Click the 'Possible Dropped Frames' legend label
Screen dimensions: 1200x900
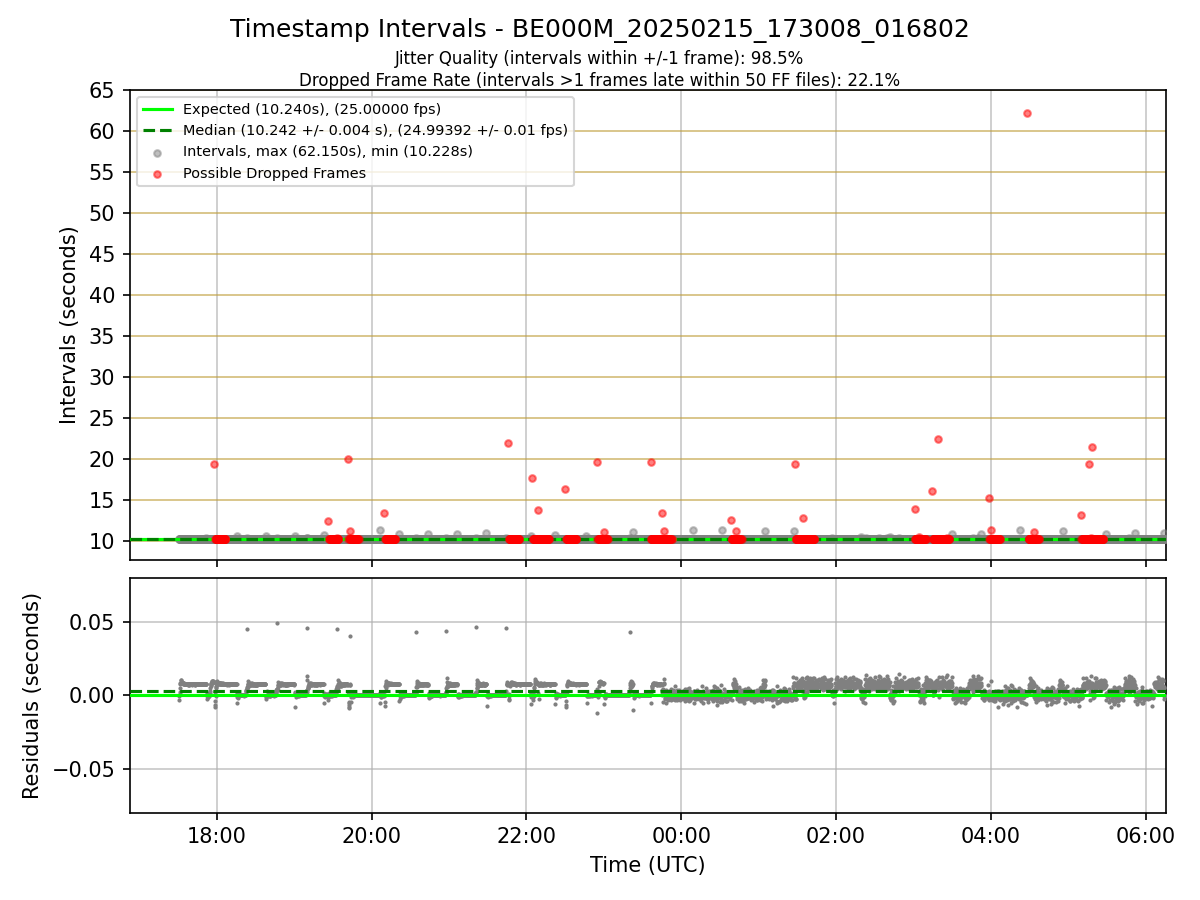tap(274, 173)
